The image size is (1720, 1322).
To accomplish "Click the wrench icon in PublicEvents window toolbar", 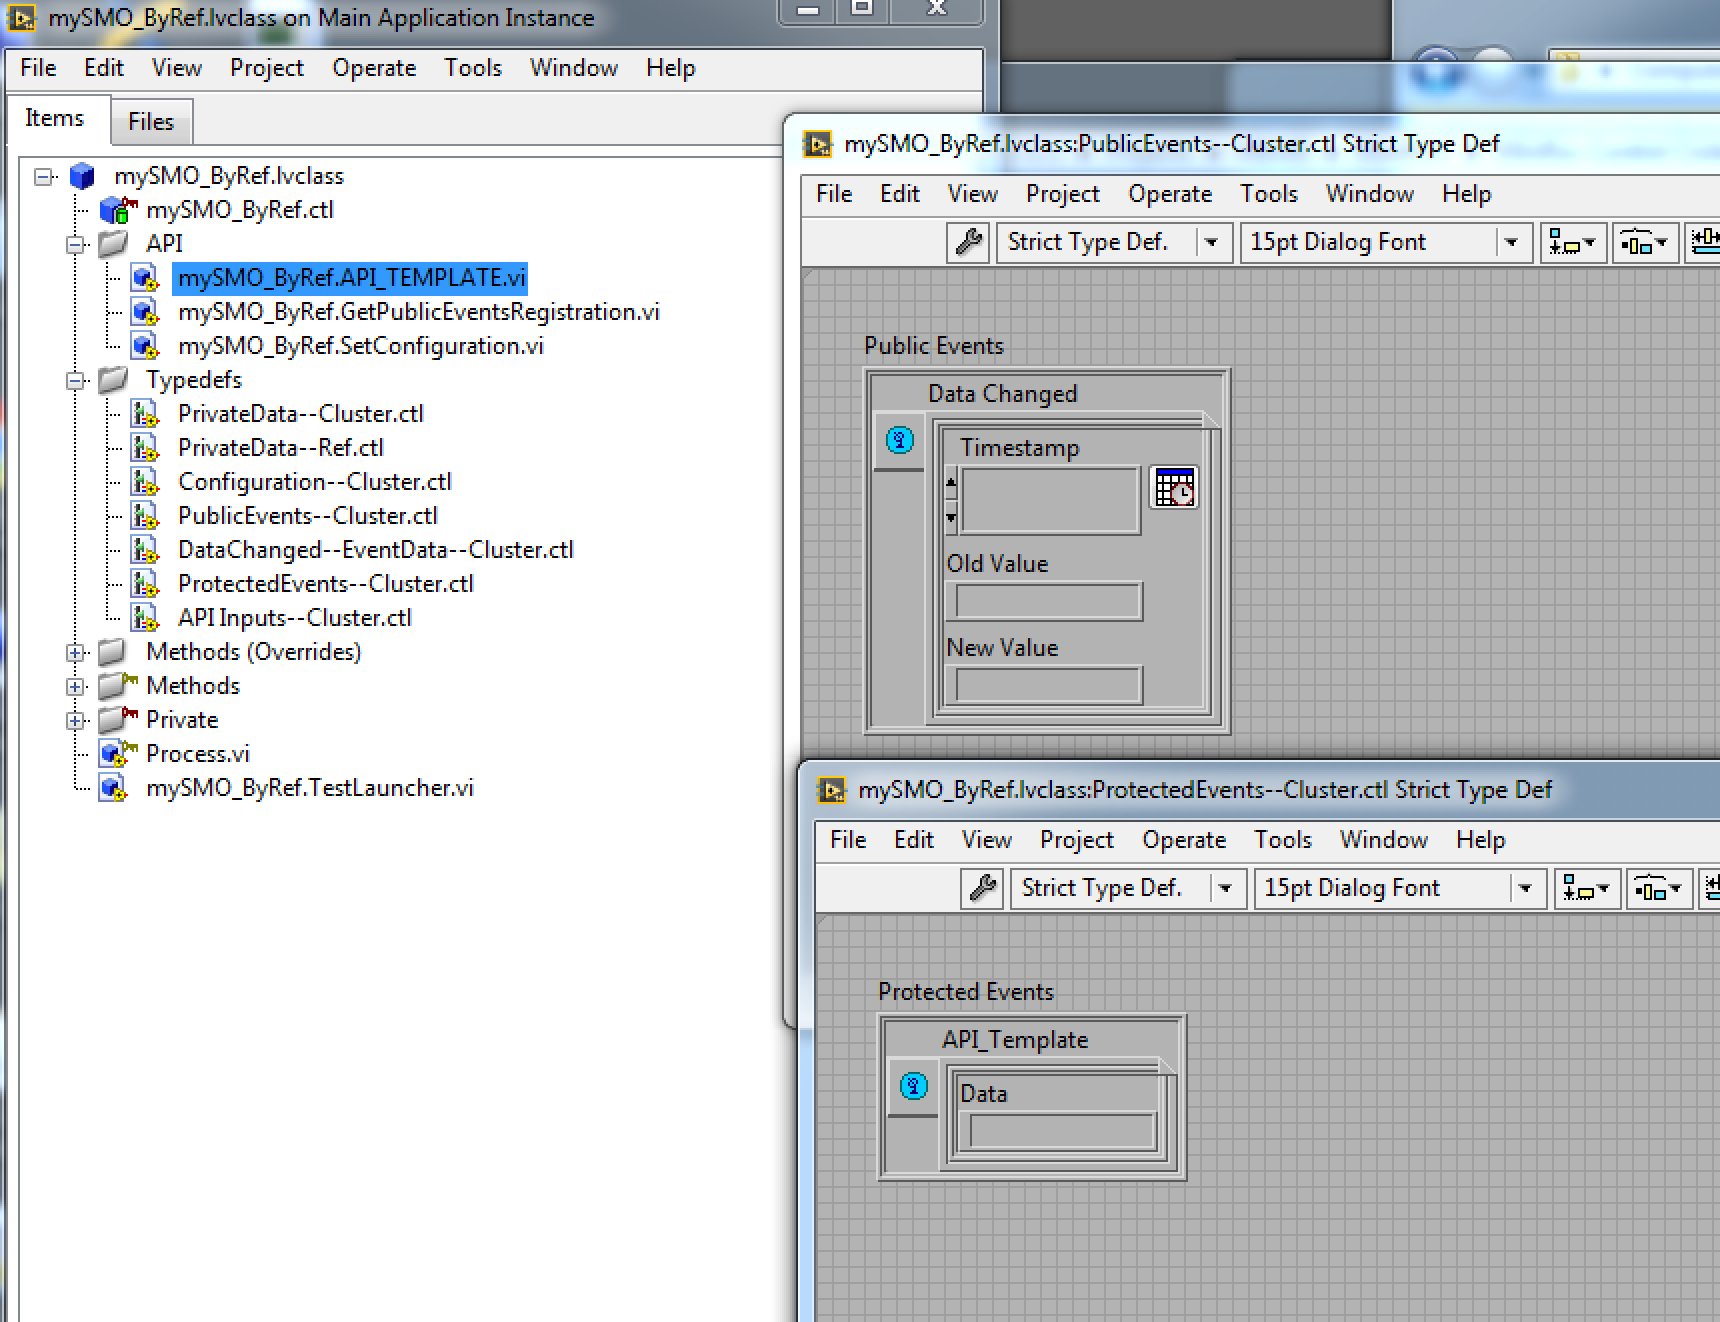I will tap(969, 242).
